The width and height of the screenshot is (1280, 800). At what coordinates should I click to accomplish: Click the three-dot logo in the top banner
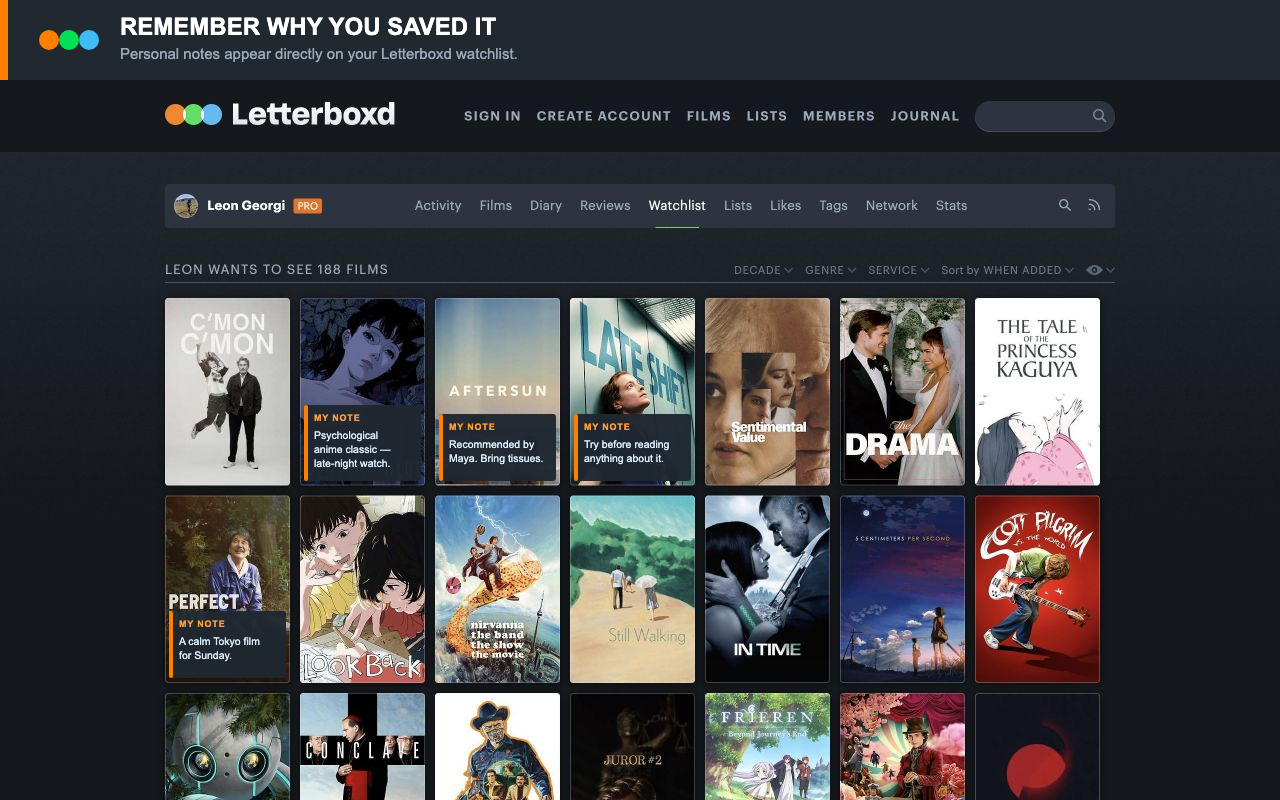point(69,40)
